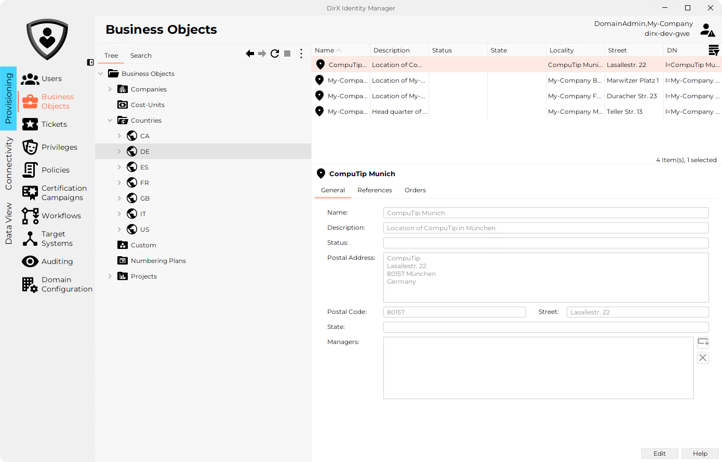The image size is (722, 462).
Task: Refresh the tree view
Action: click(274, 54)
